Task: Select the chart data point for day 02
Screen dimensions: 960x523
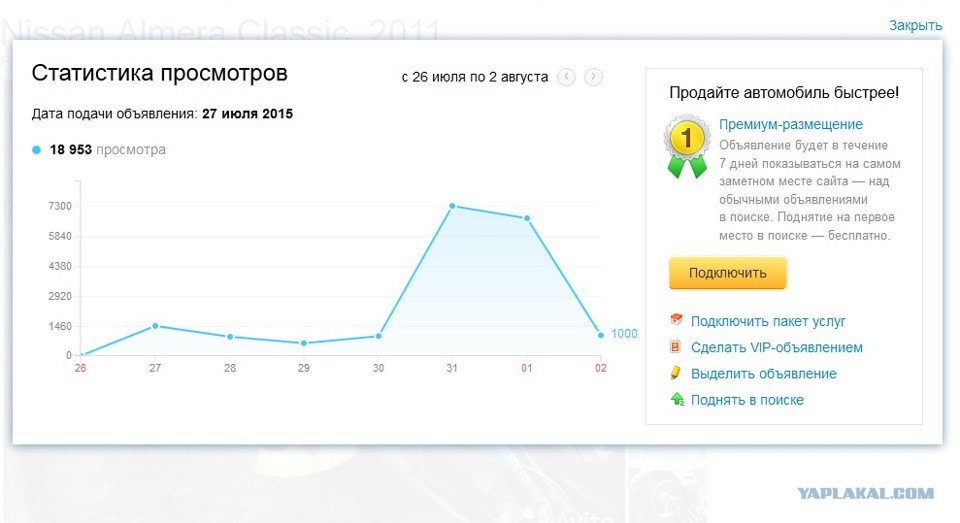Action: (x=601, y=335)
